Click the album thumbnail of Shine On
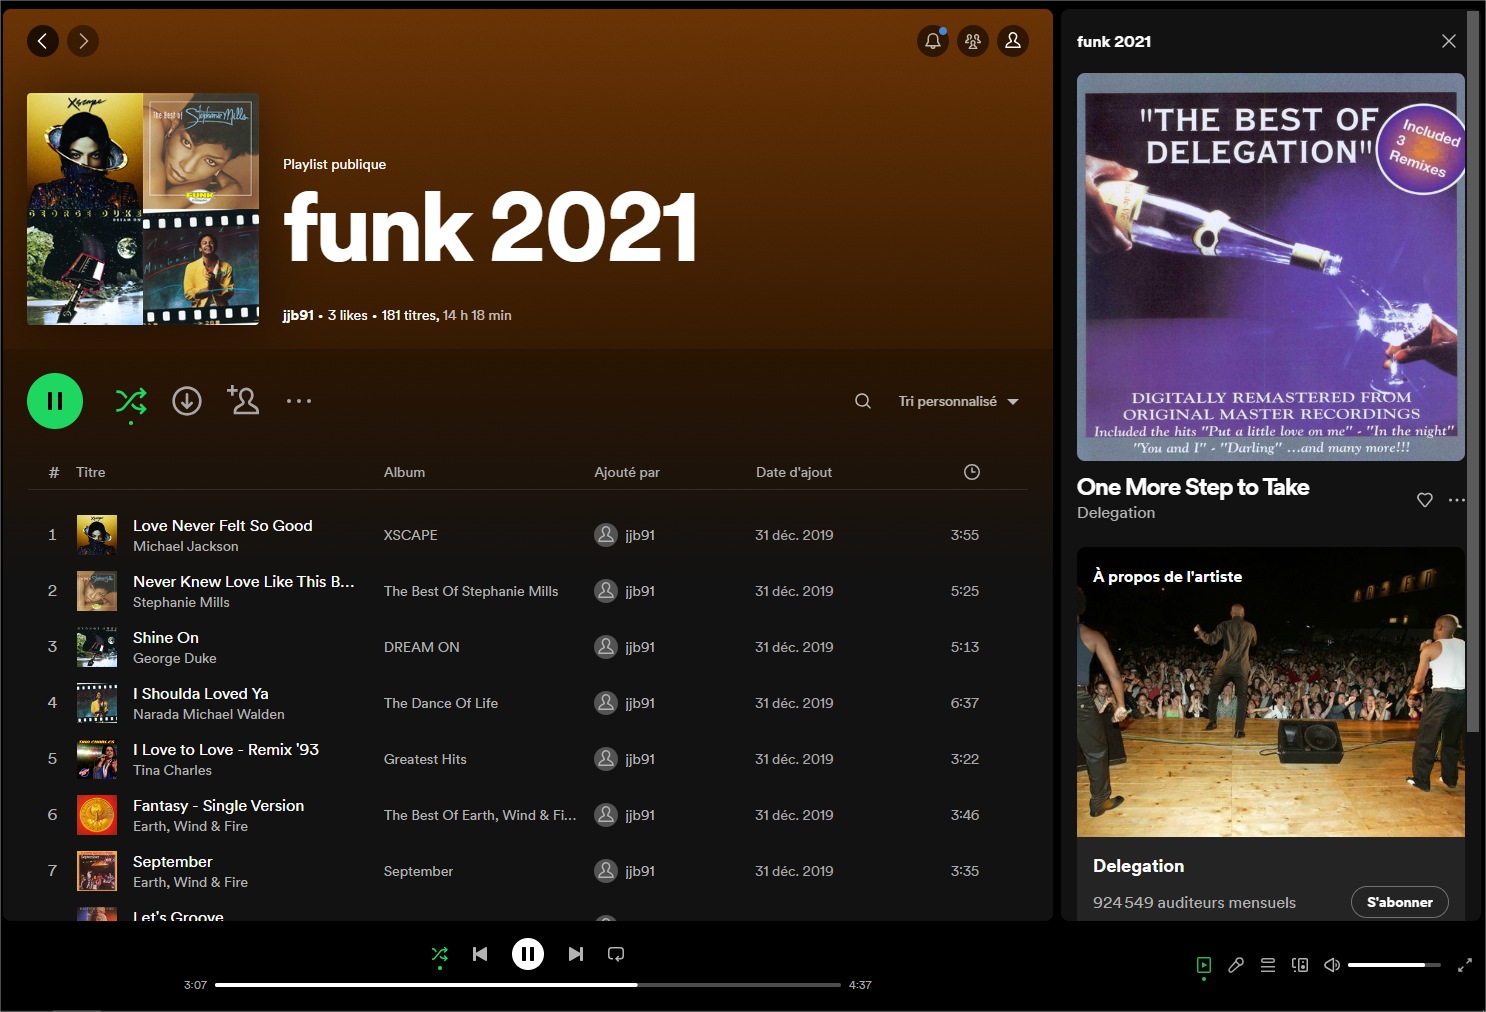Screen dimensions: 1486x1012 tap(97, 647)
